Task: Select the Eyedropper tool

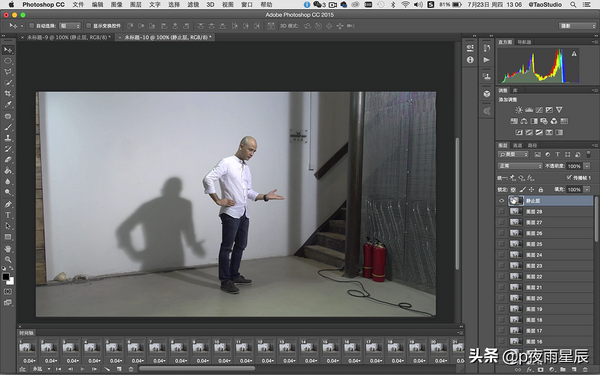Action: click(x=8, y=104)
